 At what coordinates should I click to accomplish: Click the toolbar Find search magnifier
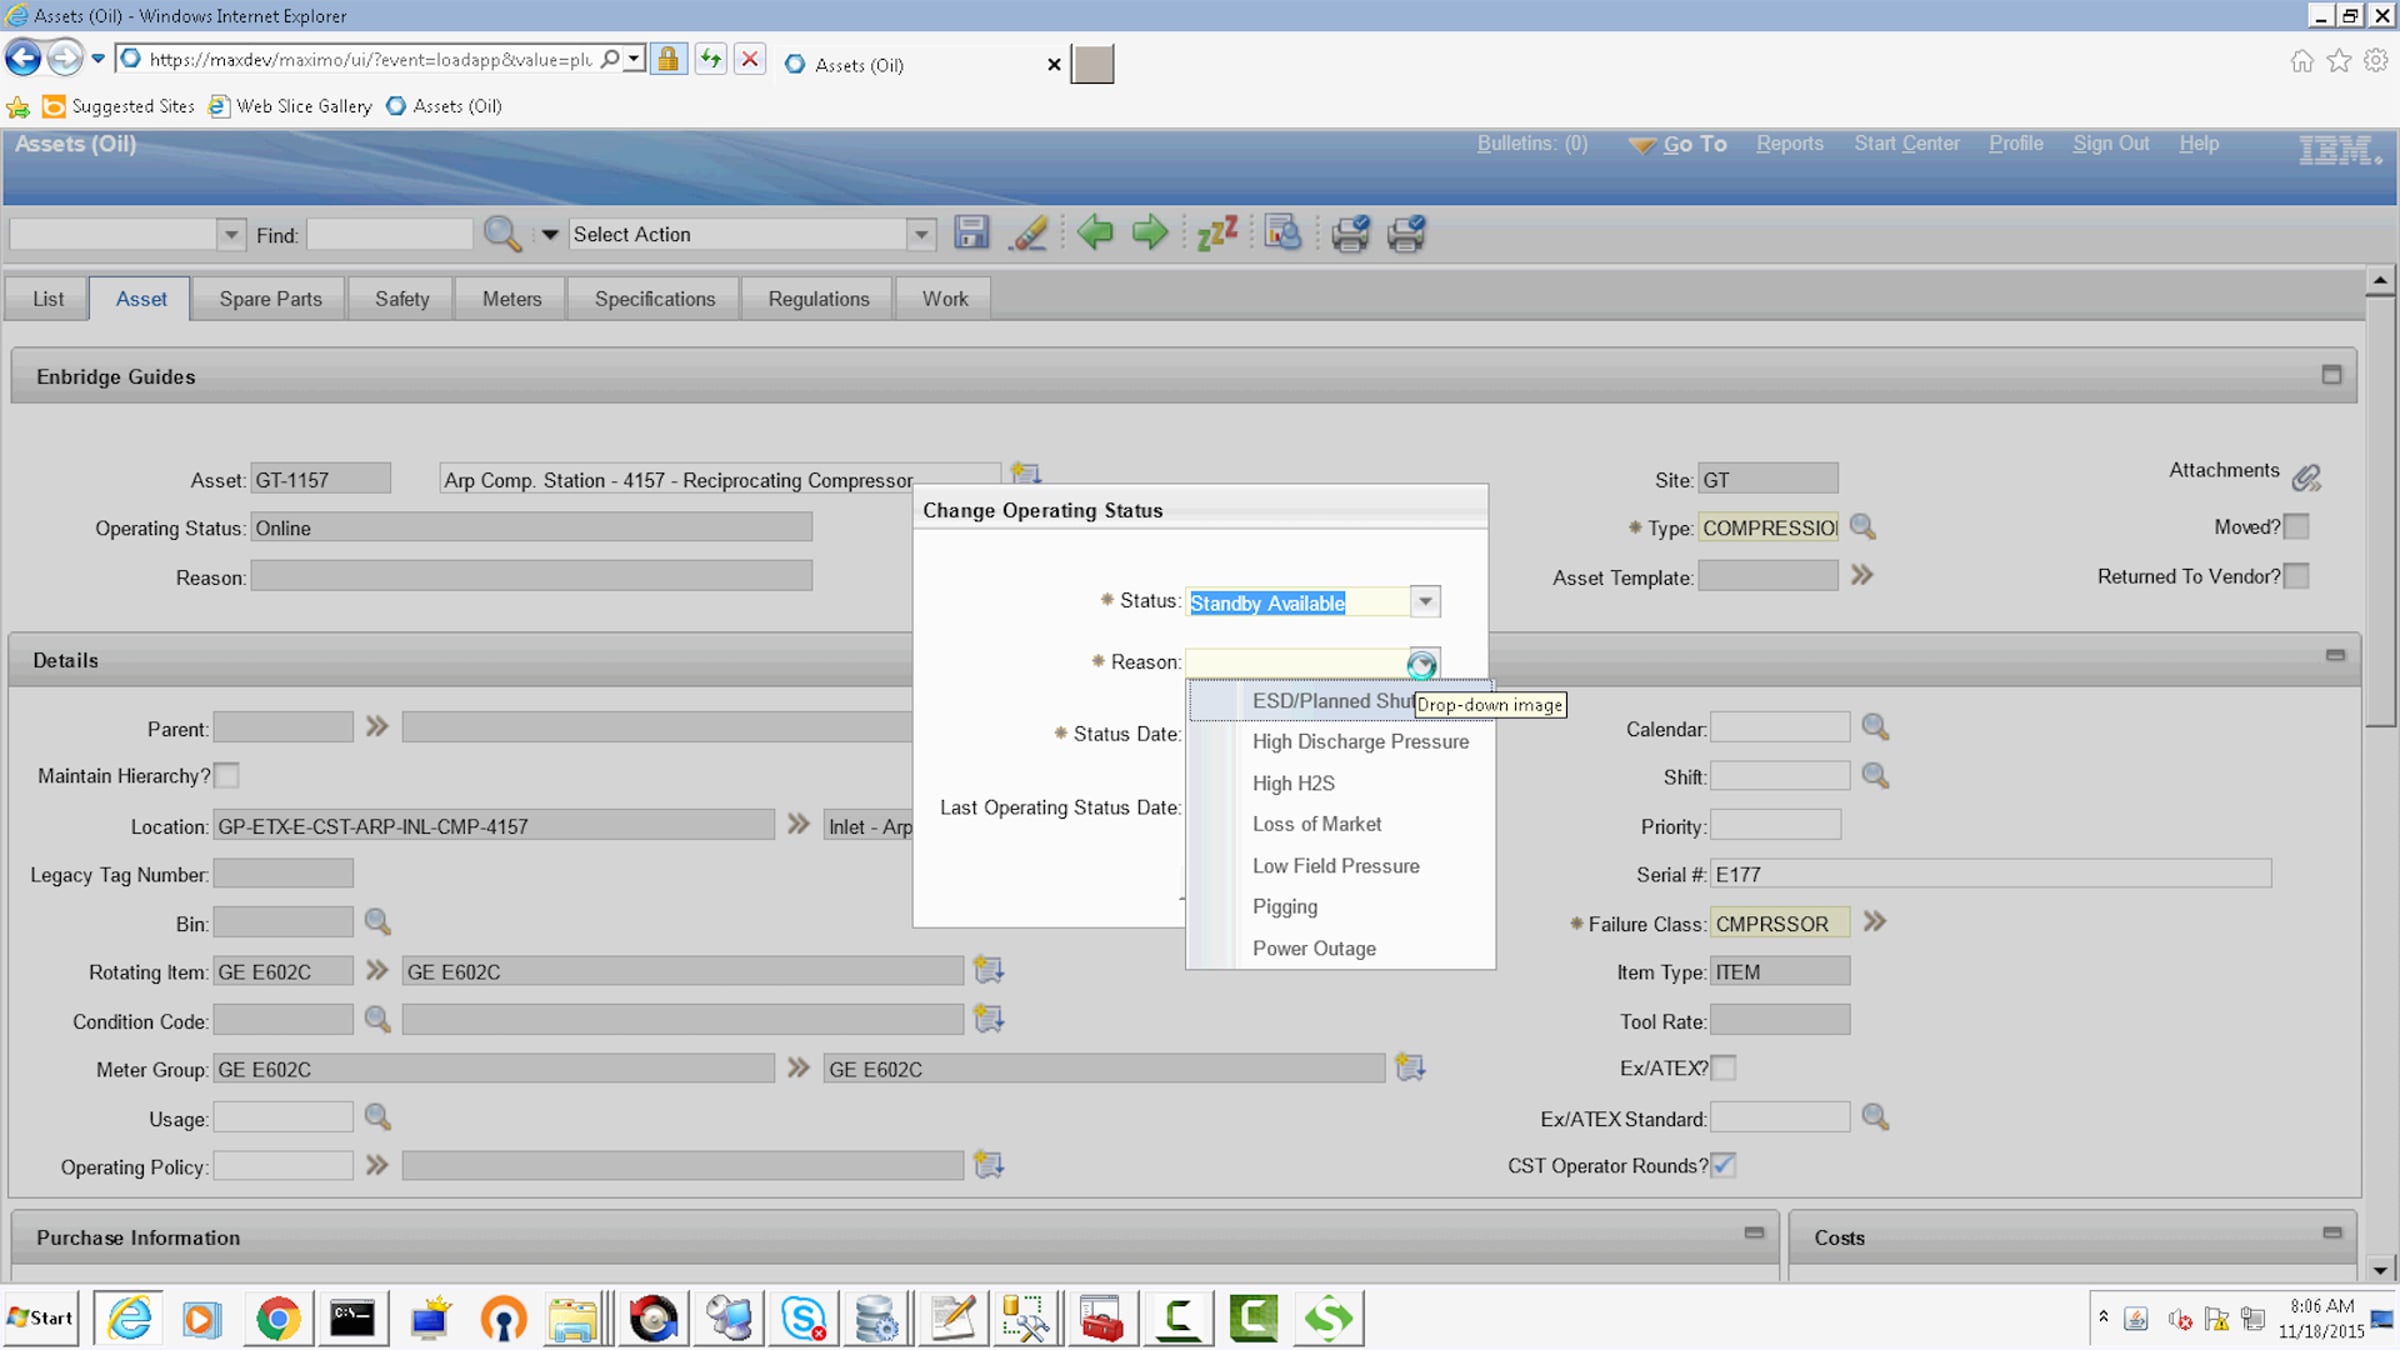click(501, 233)
